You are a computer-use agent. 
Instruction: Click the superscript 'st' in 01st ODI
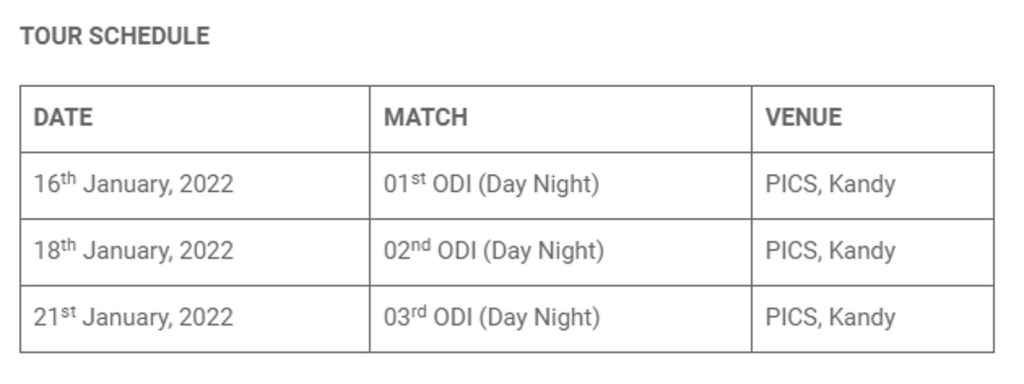[418, 179]
